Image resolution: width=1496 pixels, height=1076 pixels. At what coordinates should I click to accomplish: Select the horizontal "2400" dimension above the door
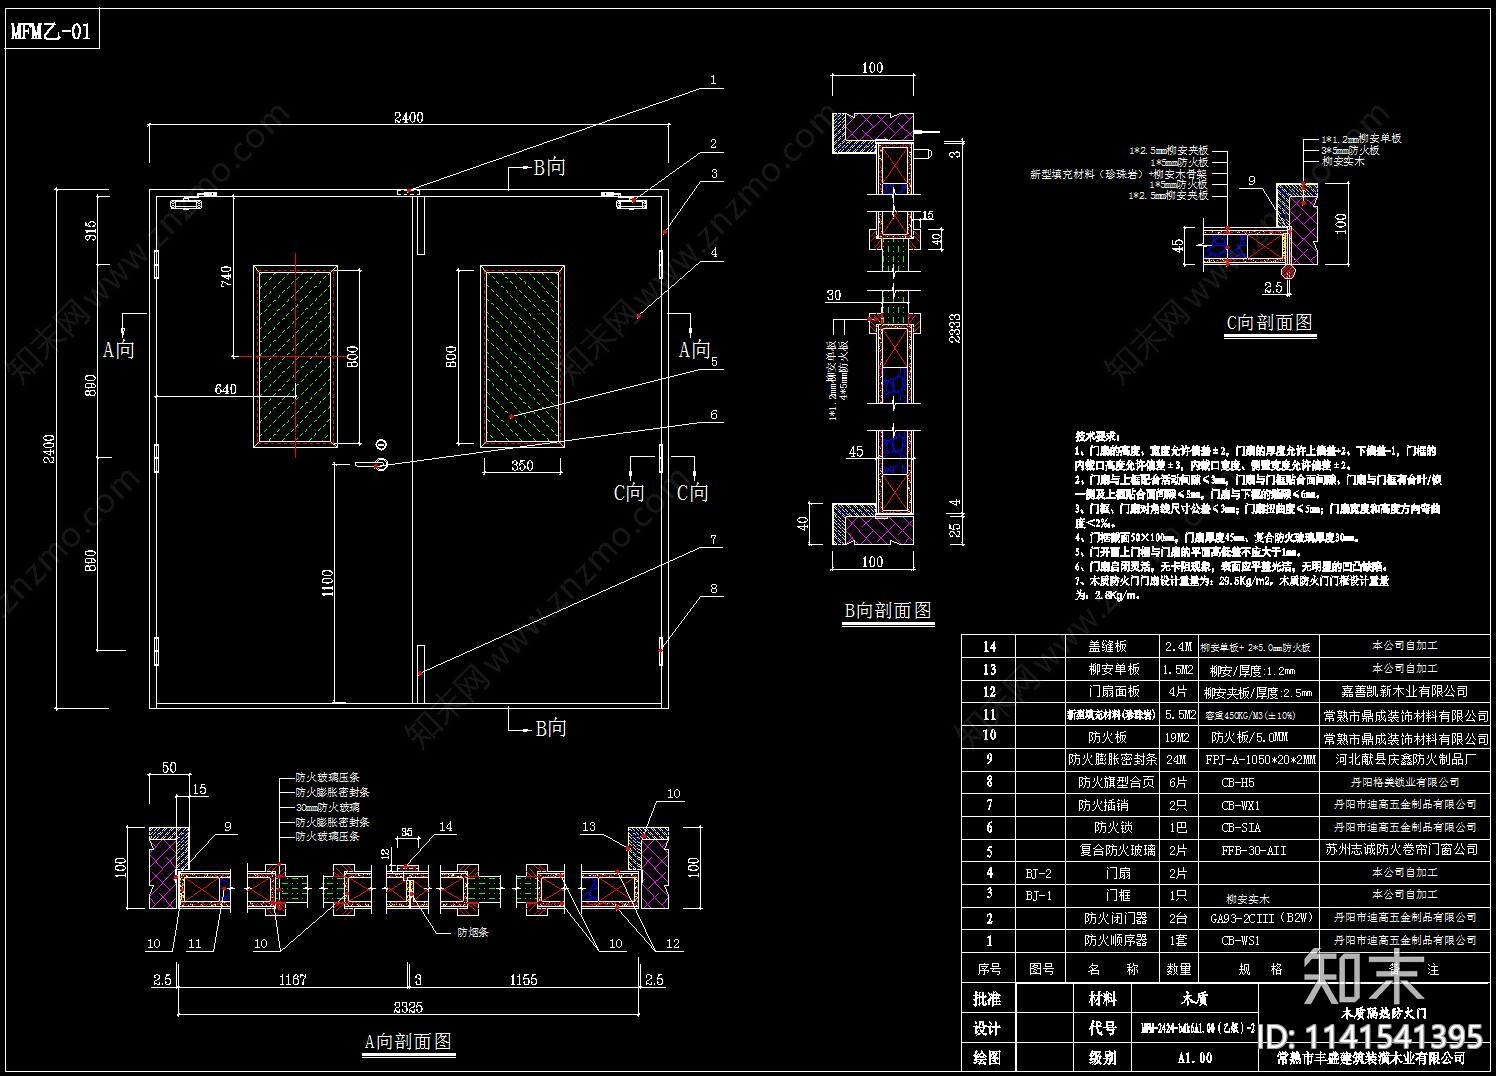[408, 117]
